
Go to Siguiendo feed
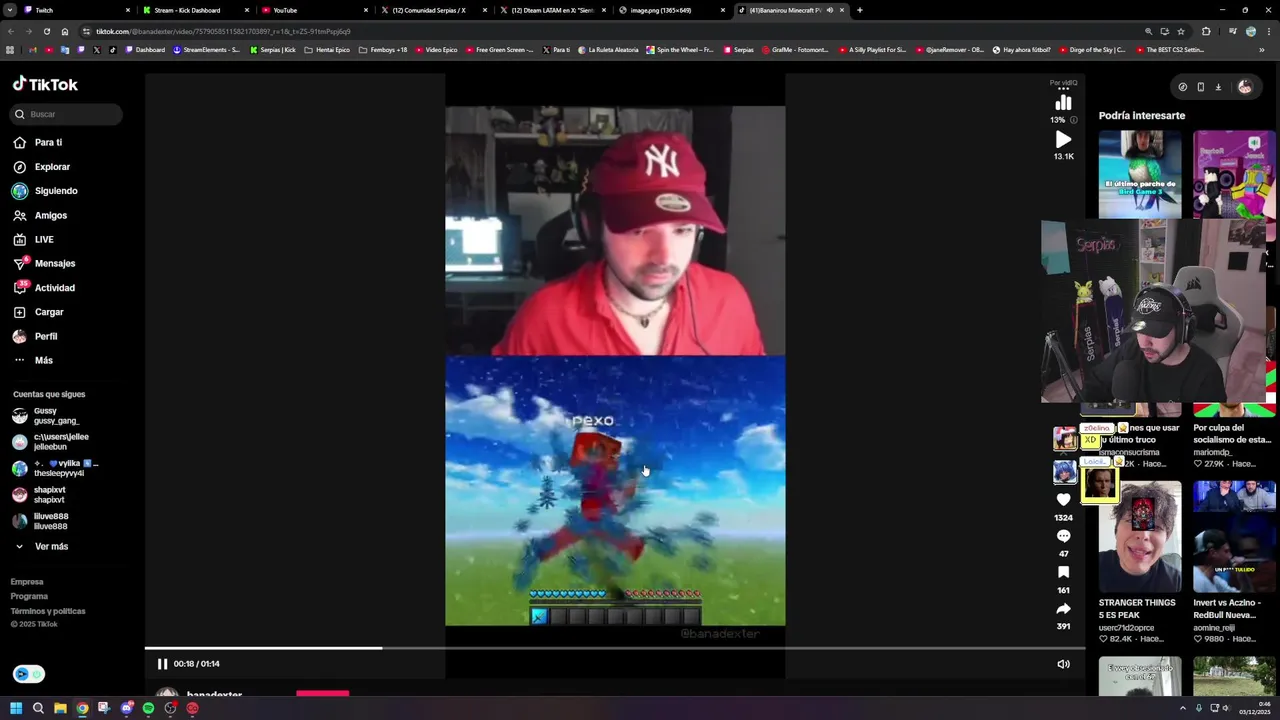tap(56, 191)
